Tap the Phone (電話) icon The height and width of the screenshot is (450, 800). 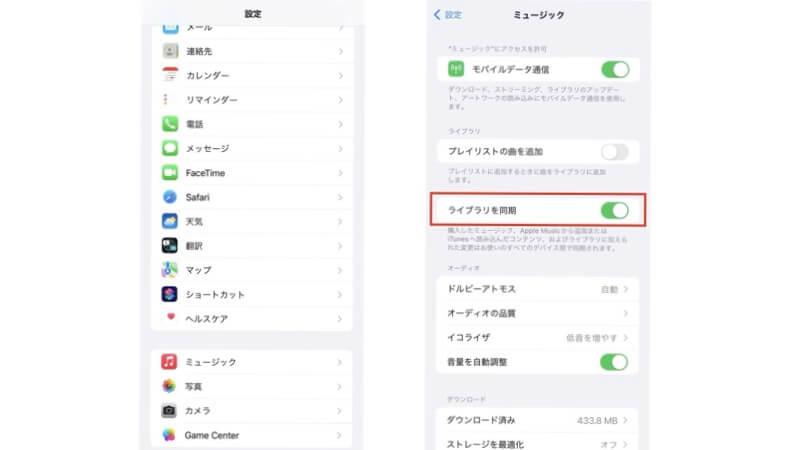(170, 124)
